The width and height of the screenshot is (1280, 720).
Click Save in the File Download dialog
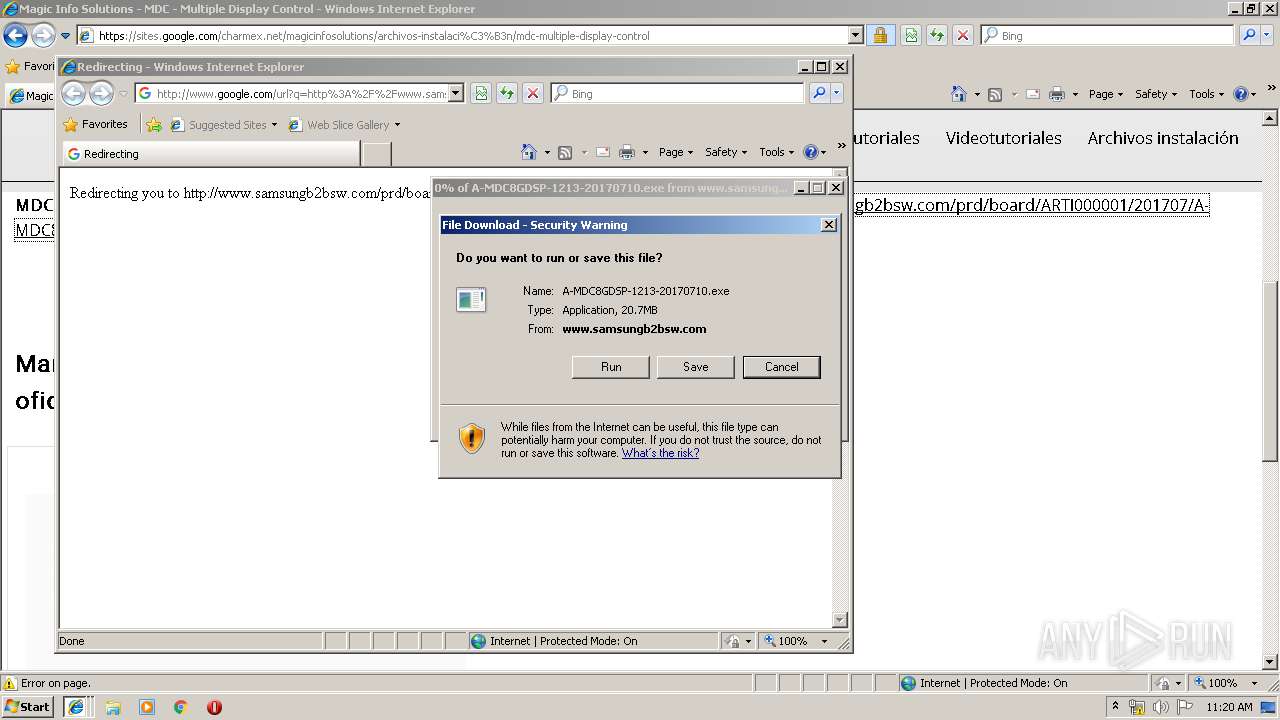tap(695, 367)
